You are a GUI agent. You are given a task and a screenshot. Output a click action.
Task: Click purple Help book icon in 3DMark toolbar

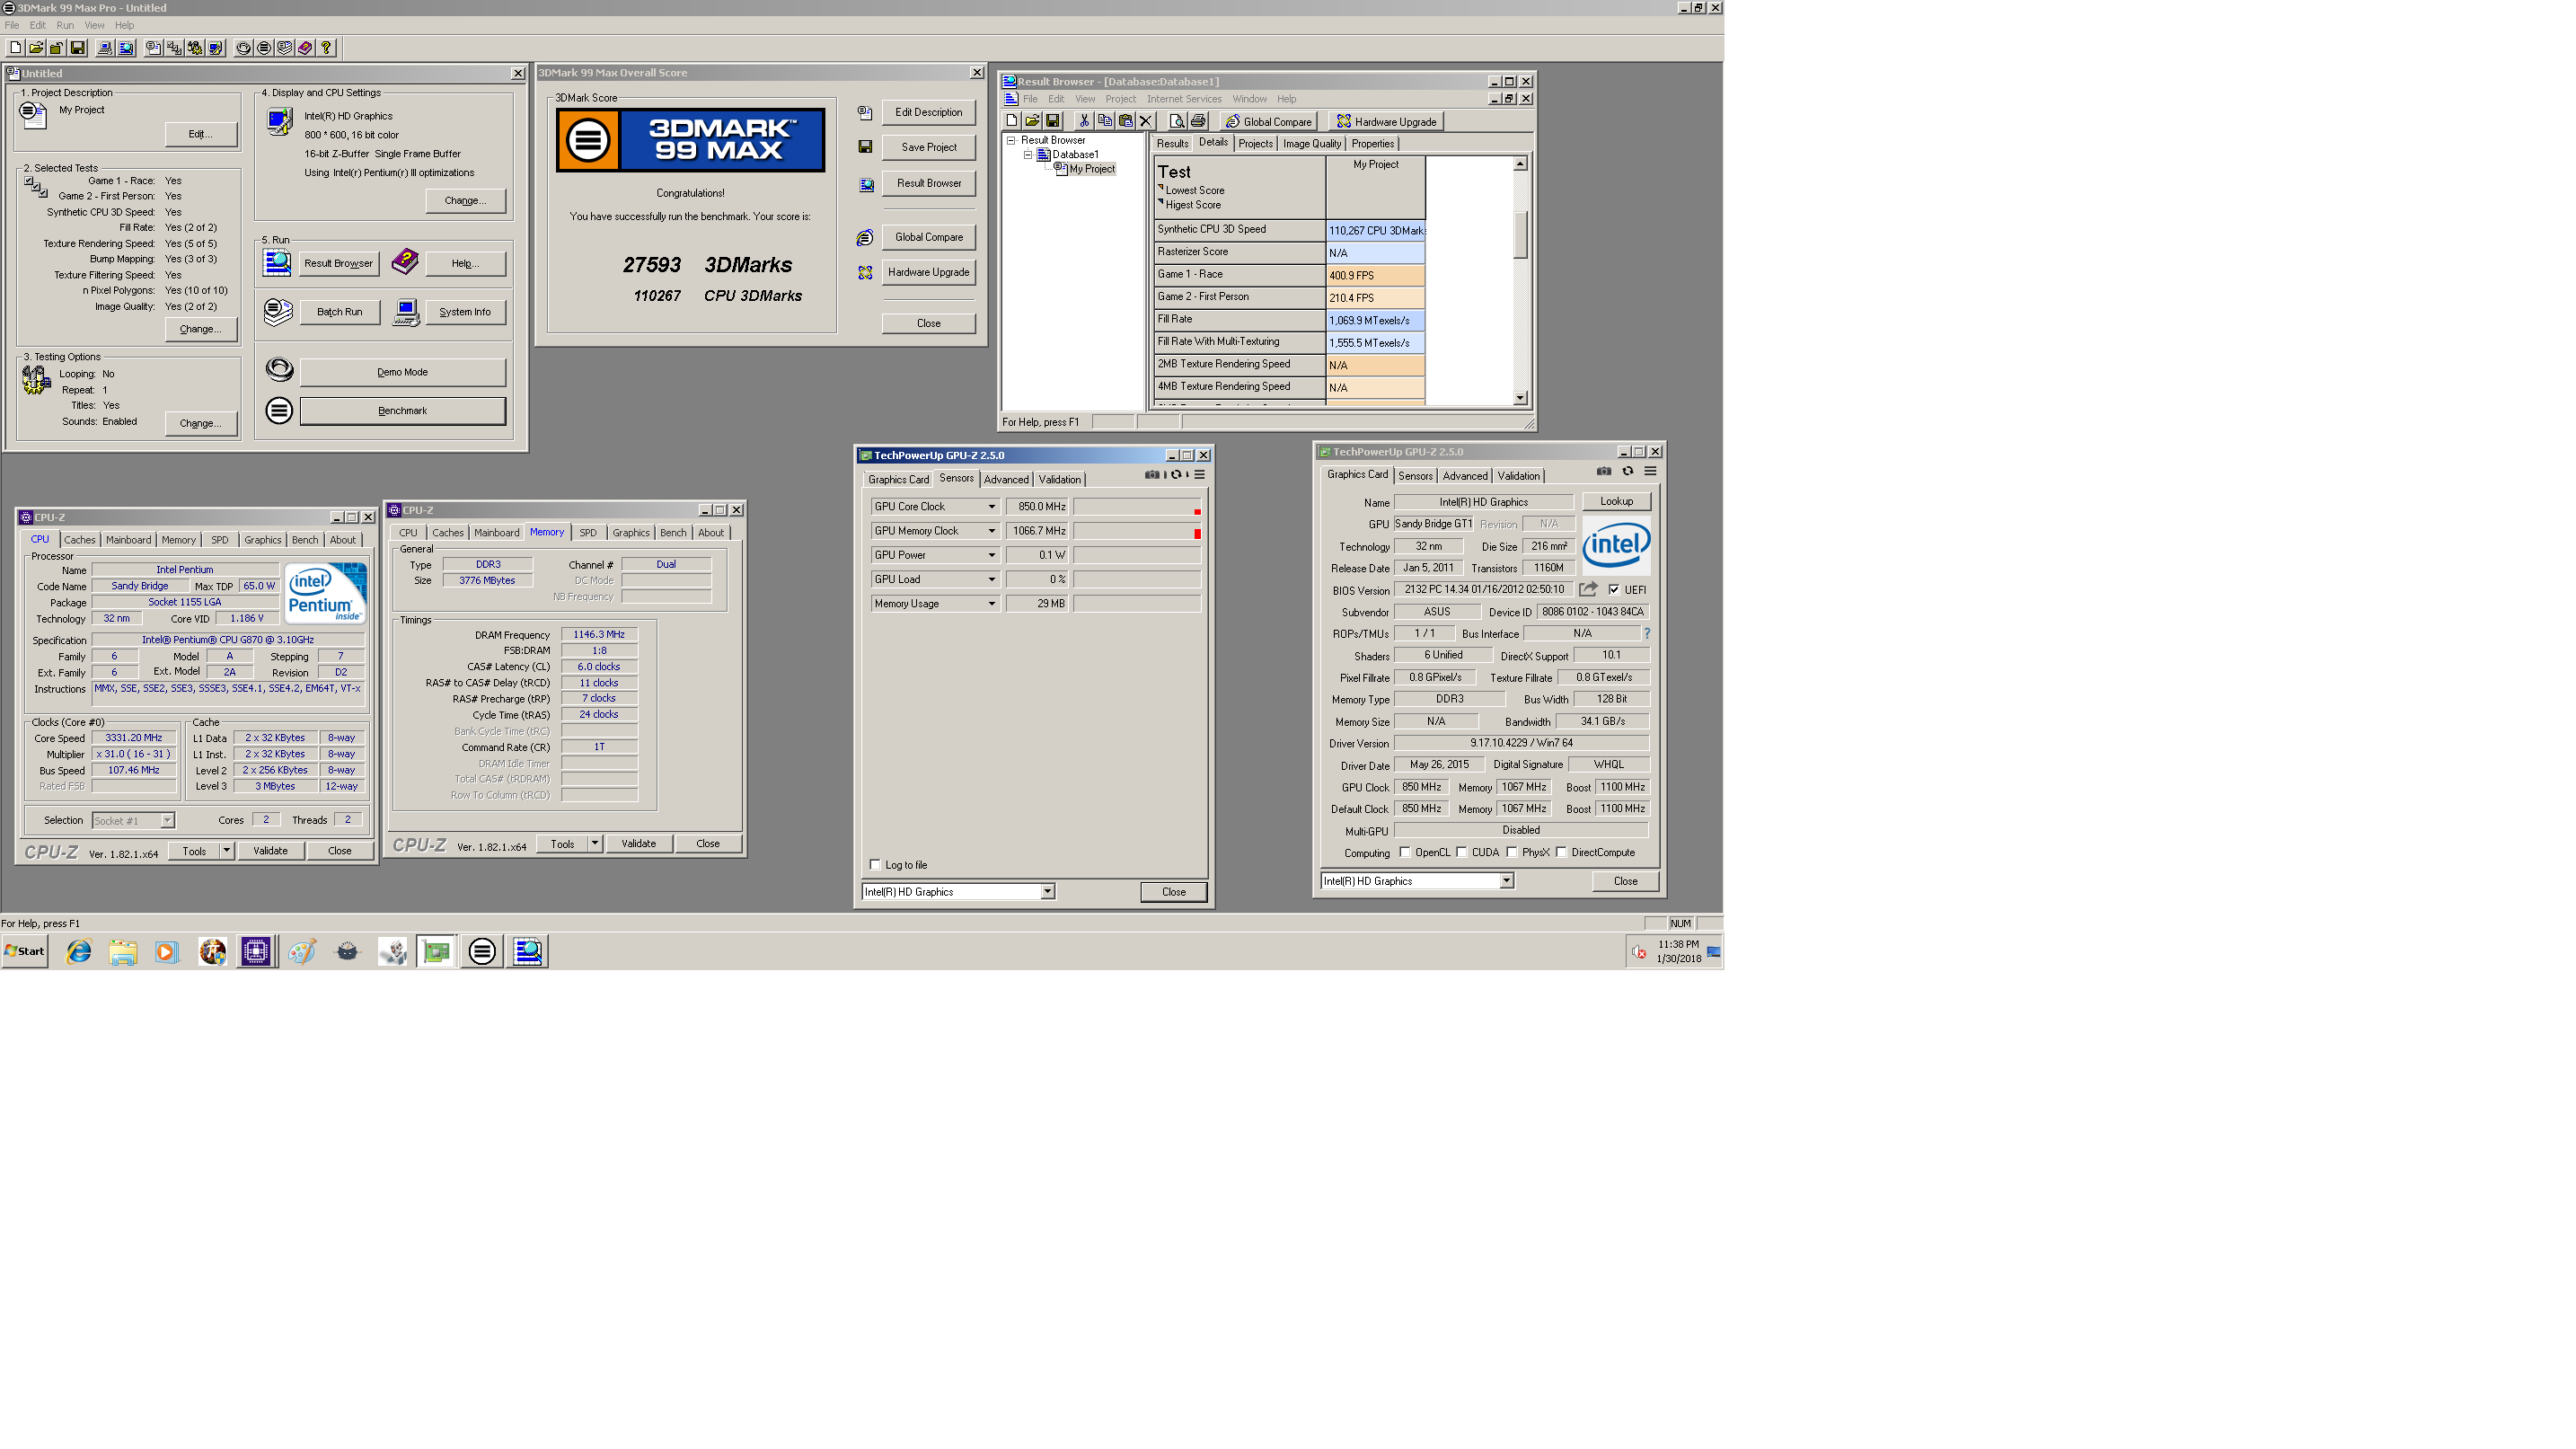tap(306, 48)
